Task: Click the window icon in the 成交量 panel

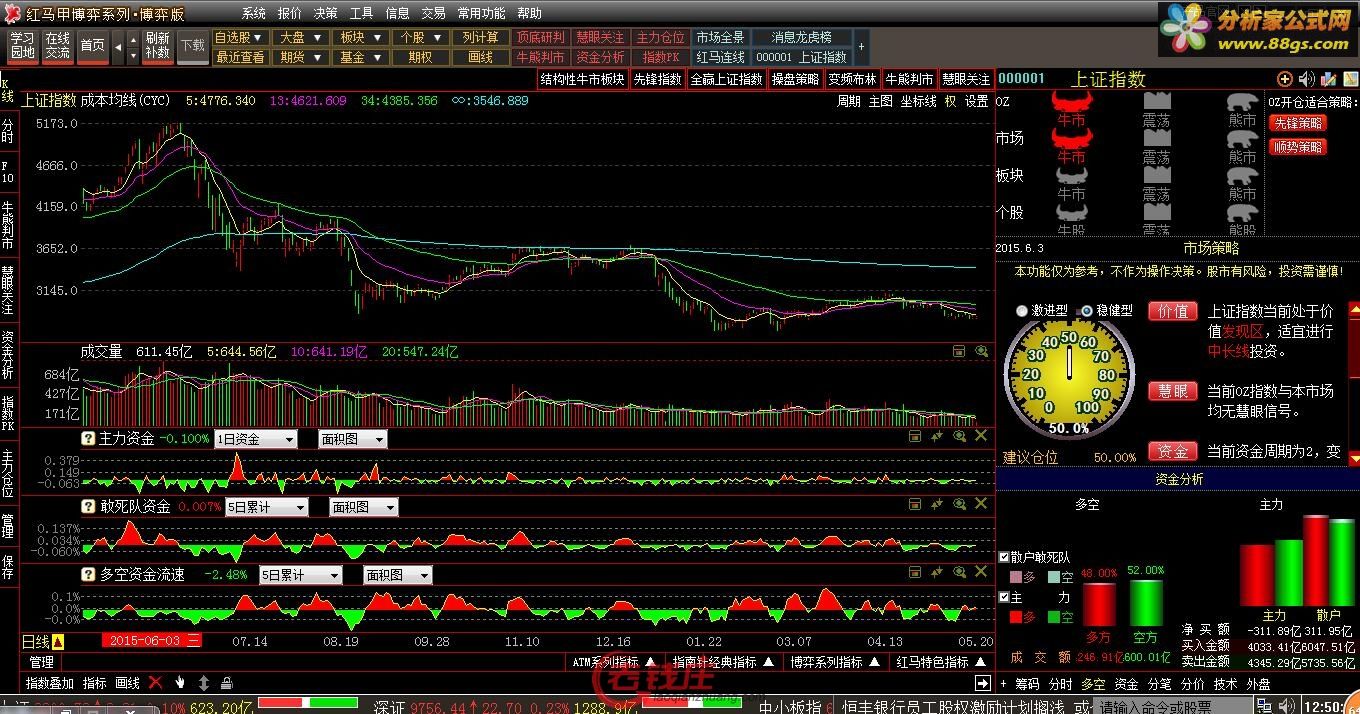Action: tap(959, 351)
